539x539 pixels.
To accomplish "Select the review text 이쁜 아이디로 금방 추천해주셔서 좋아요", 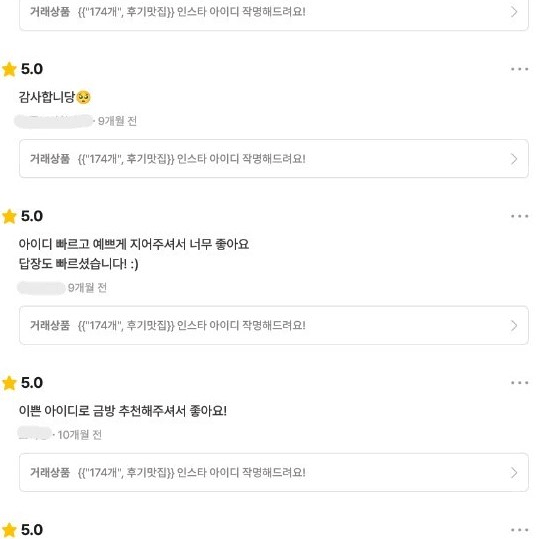I will [123, 410].
